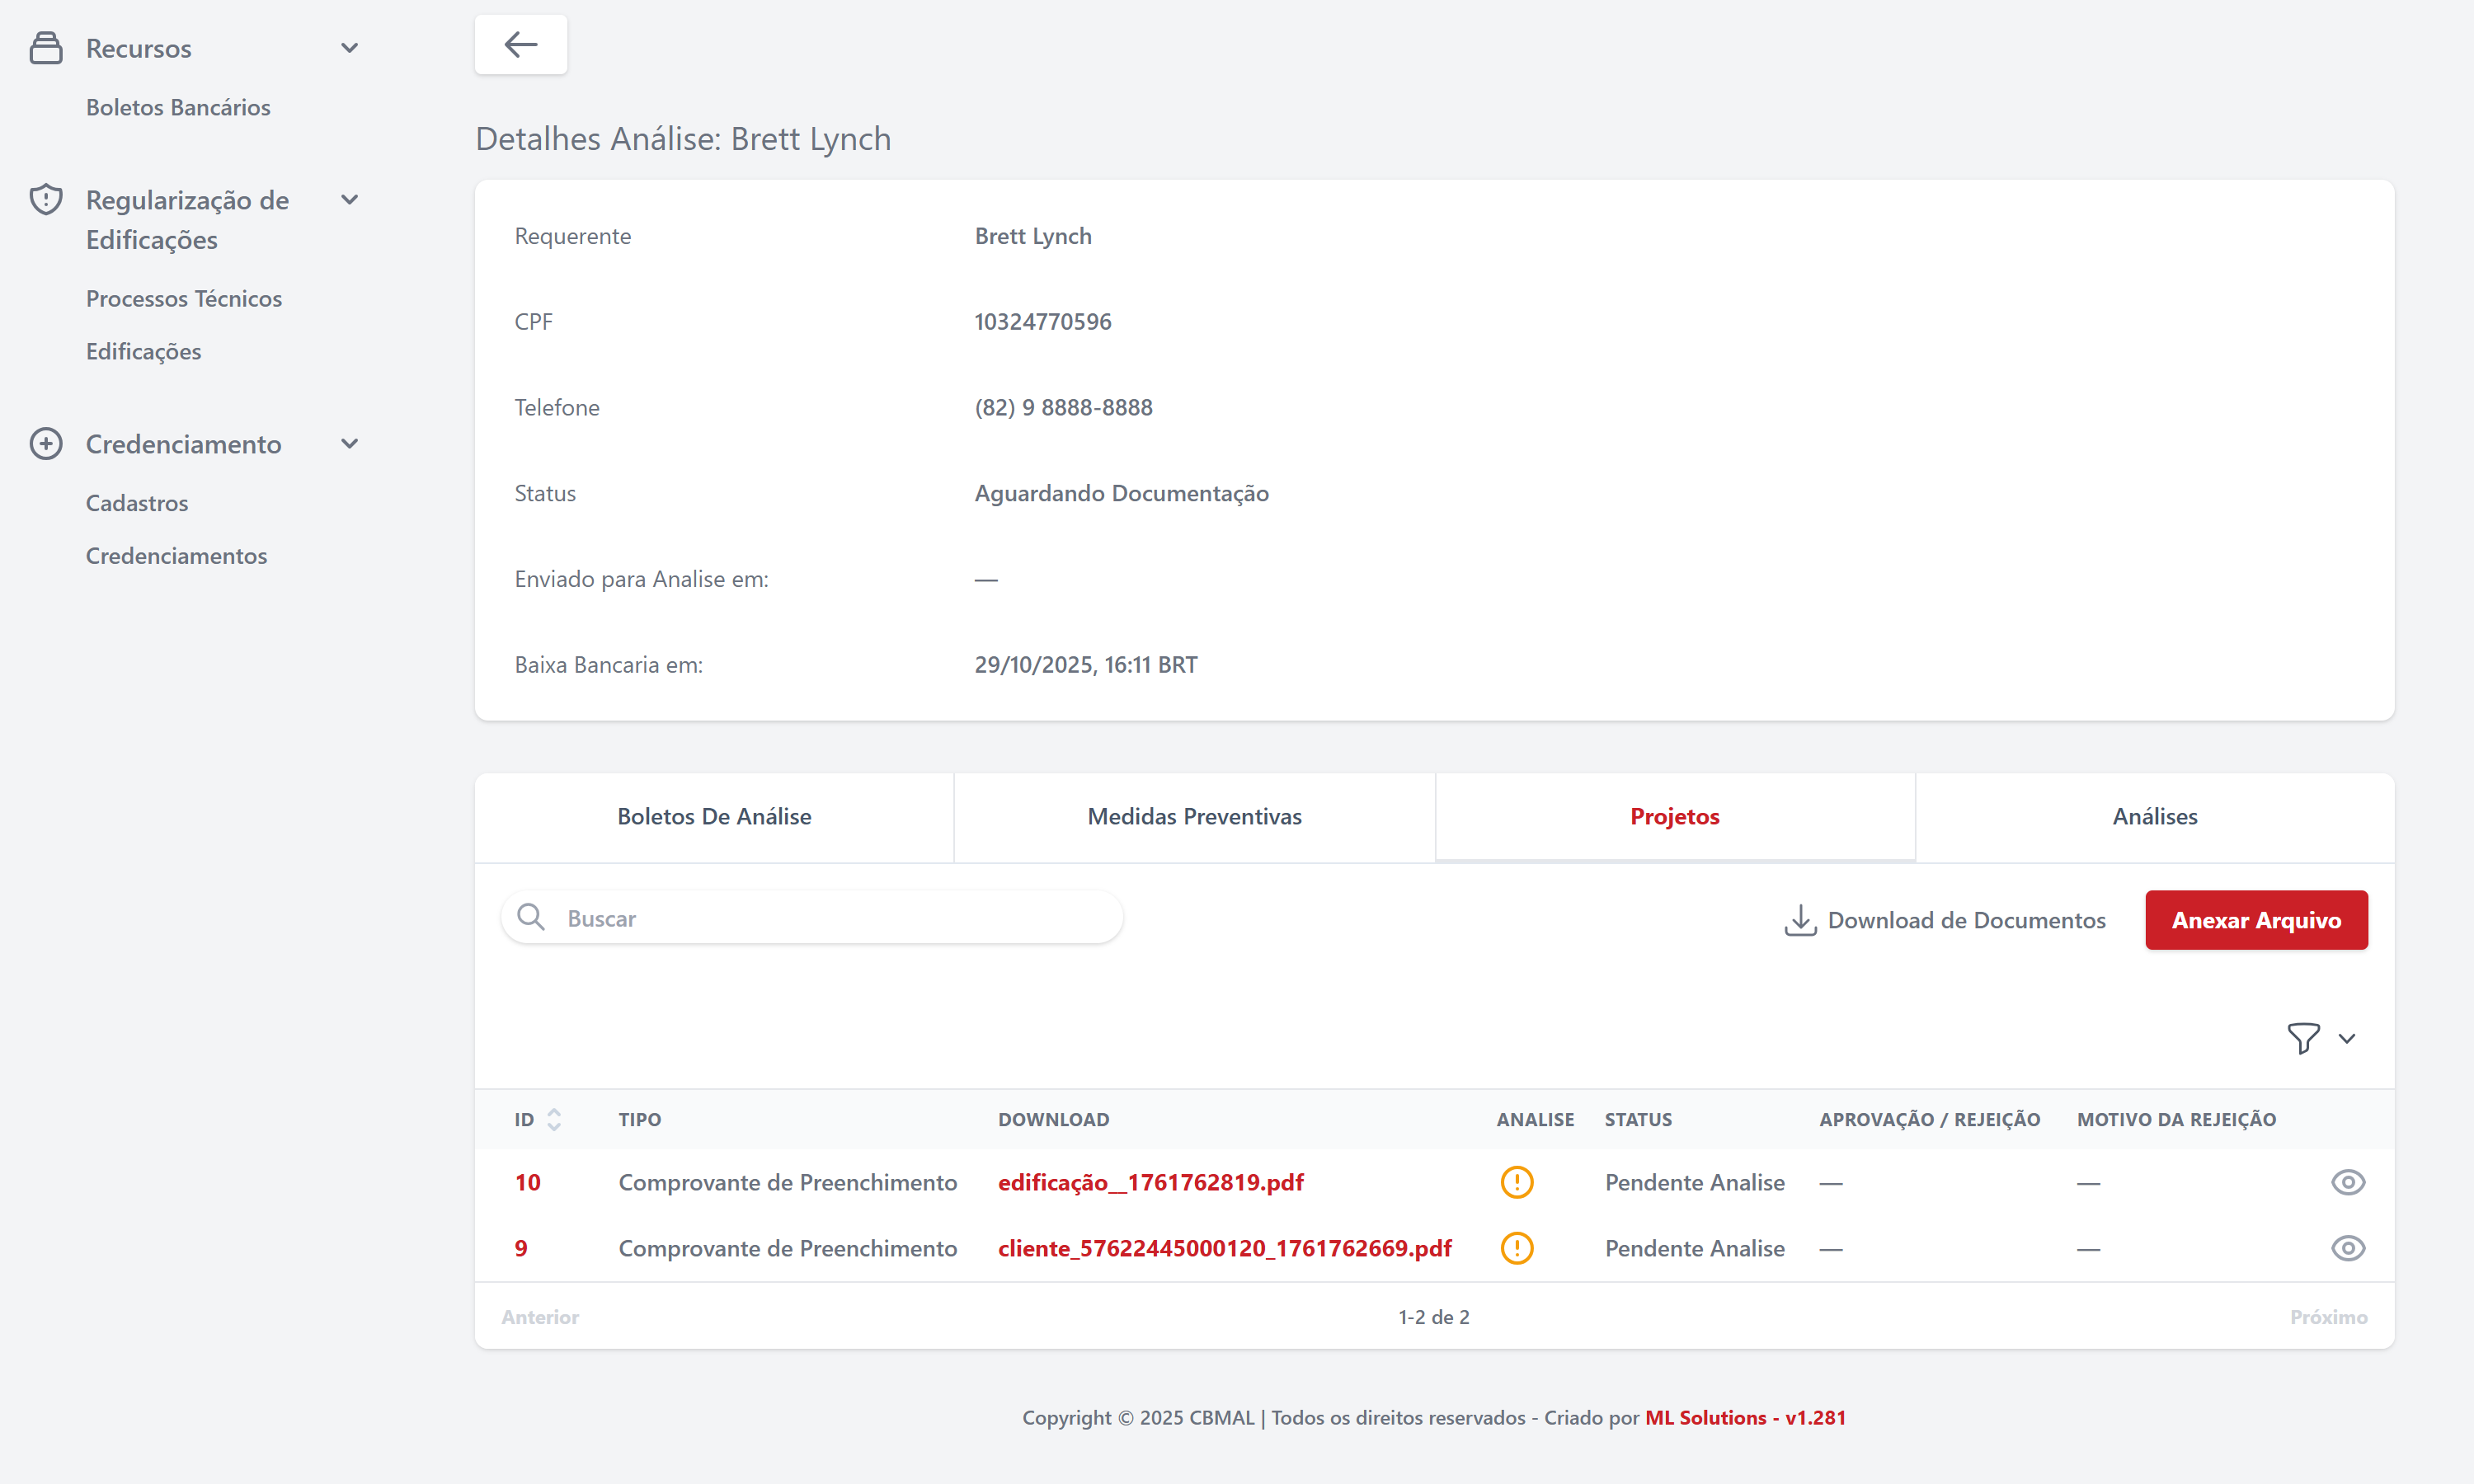Image resolution: width=2474 pixels, height=1484 pixels.
Task: Focus the Buscar search field
Action: pyautogui.click(x=830, y=918)
